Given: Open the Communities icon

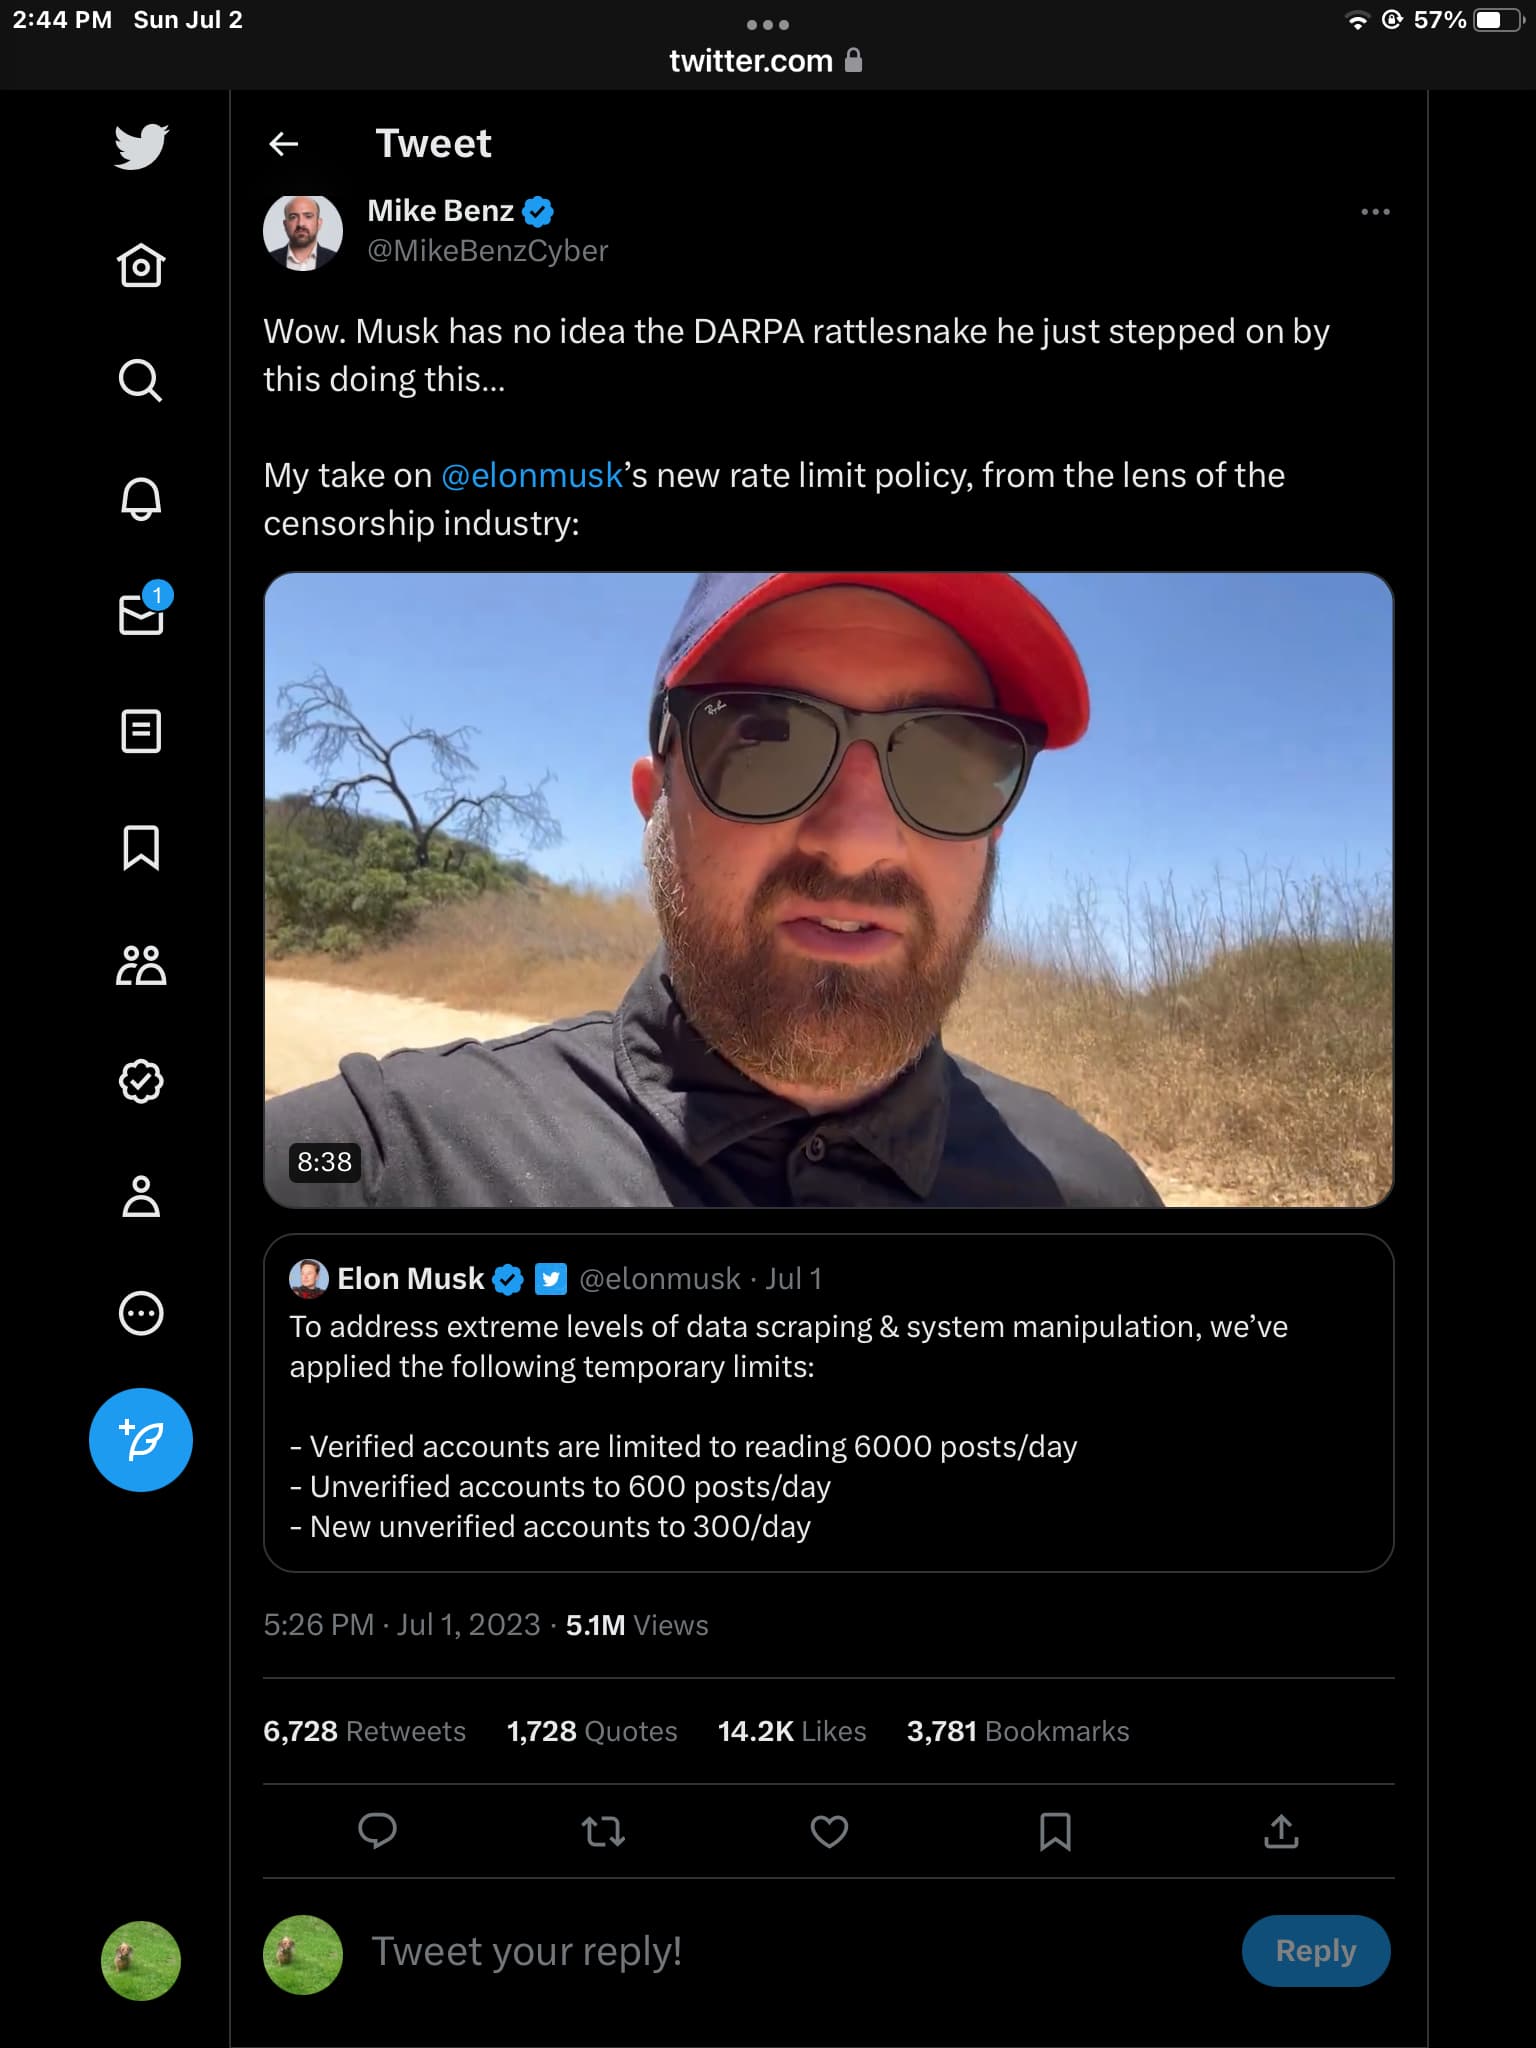Looking at the screenshot, I should [x=141, y=965].
